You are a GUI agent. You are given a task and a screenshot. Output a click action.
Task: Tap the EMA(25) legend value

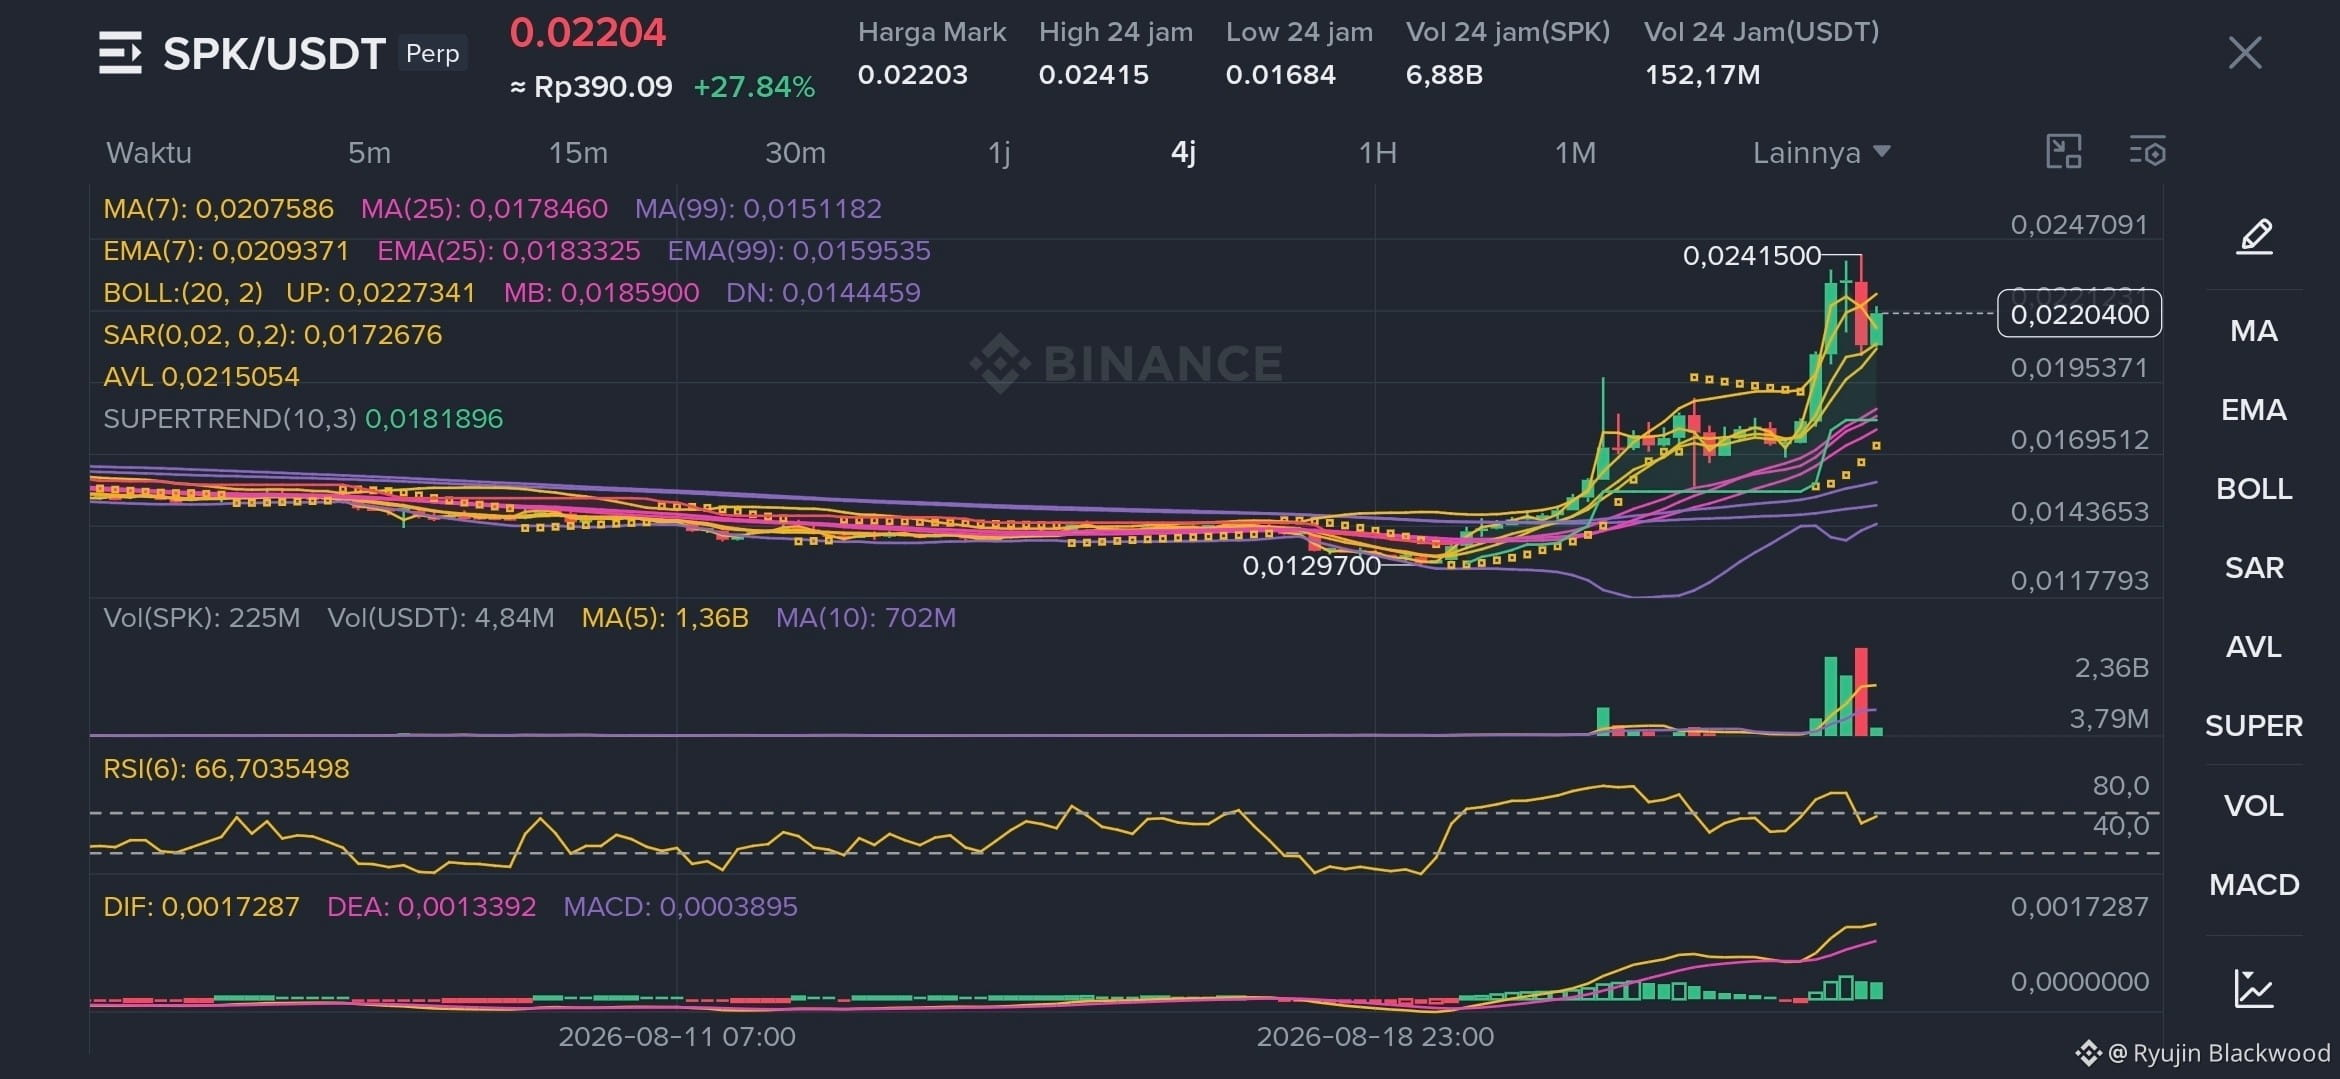pos(508,251)
